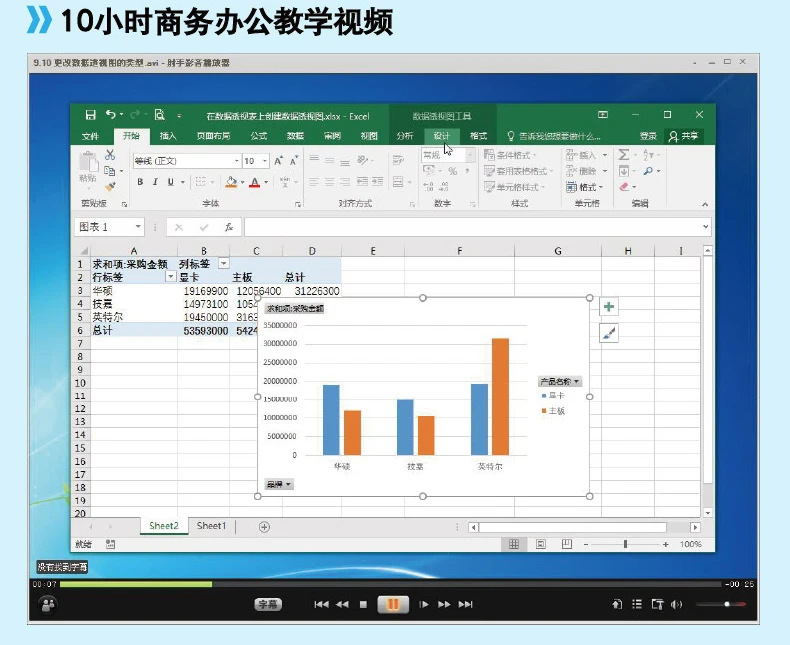Image resolution: width=790 pixels, height=645 pixels.
Task: Click the player volume slider
Action: [x=721, y=604]
